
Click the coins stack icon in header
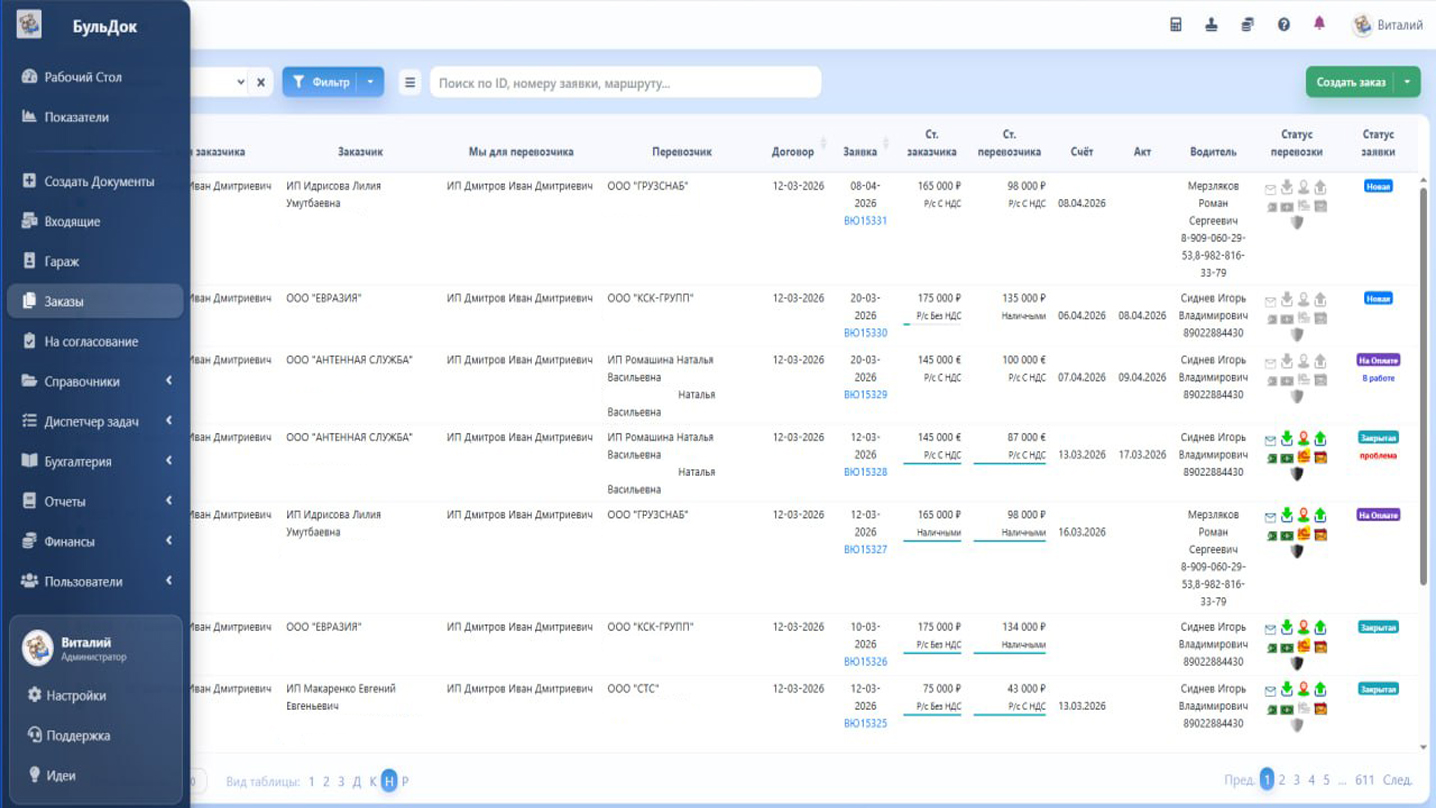pyautogui.click(x=1247, y=25)
